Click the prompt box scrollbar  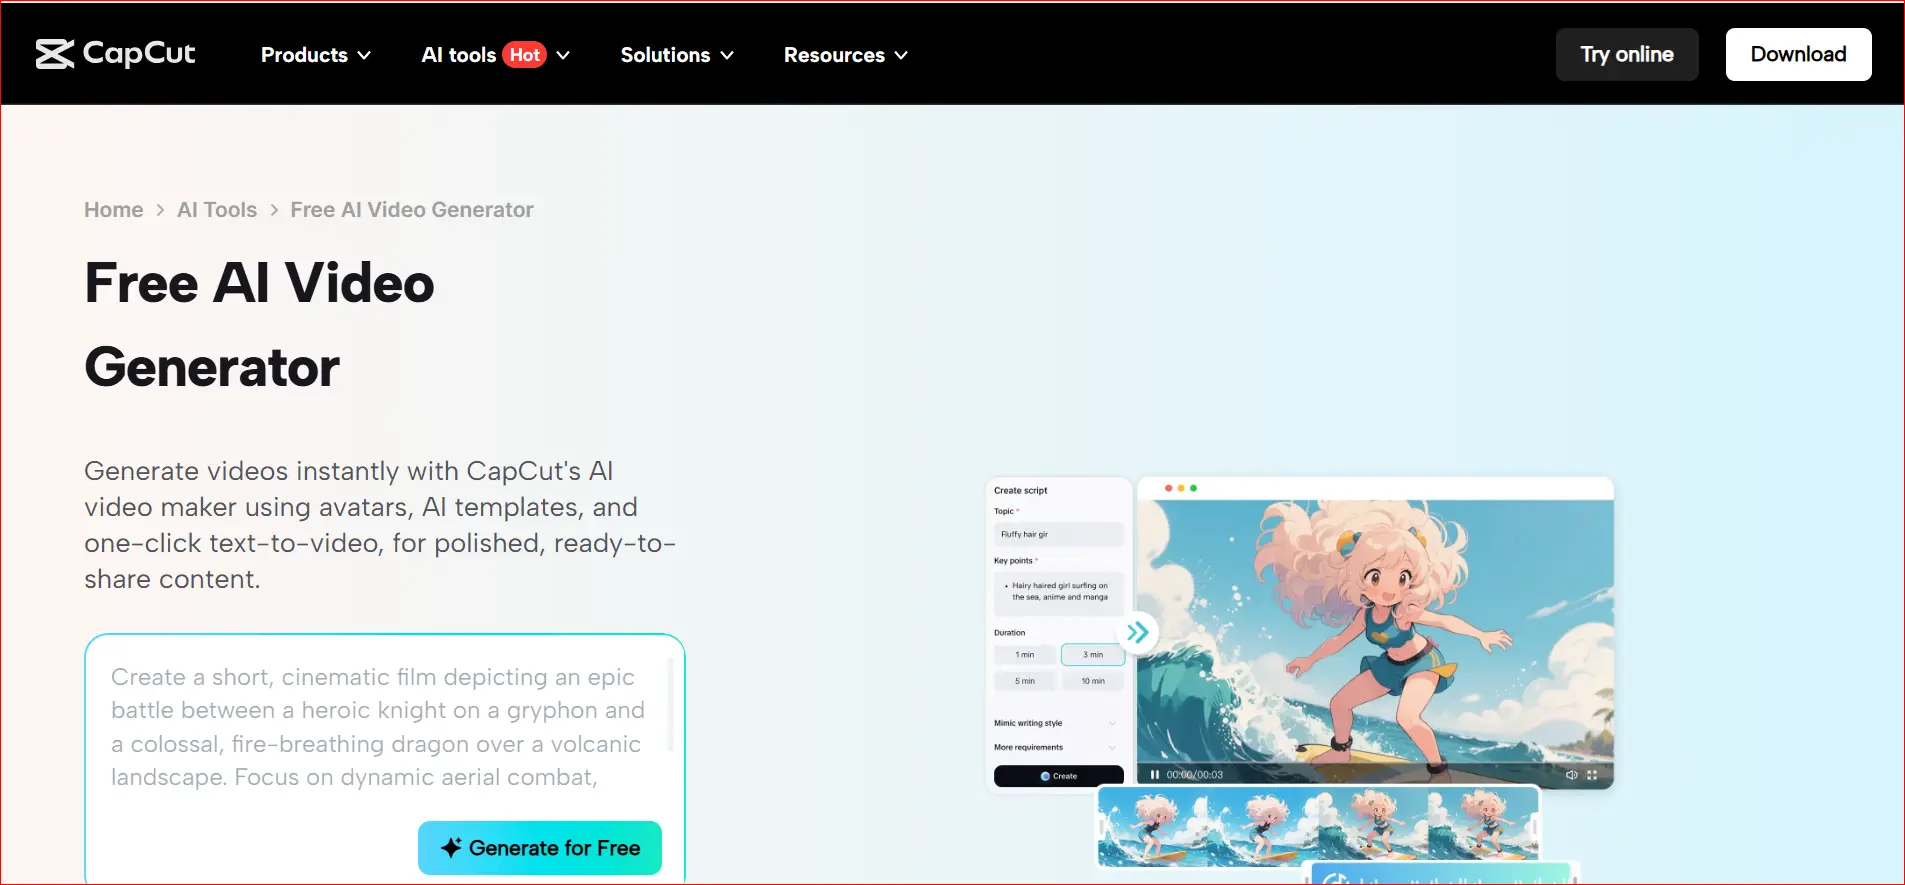pos(670,705)
